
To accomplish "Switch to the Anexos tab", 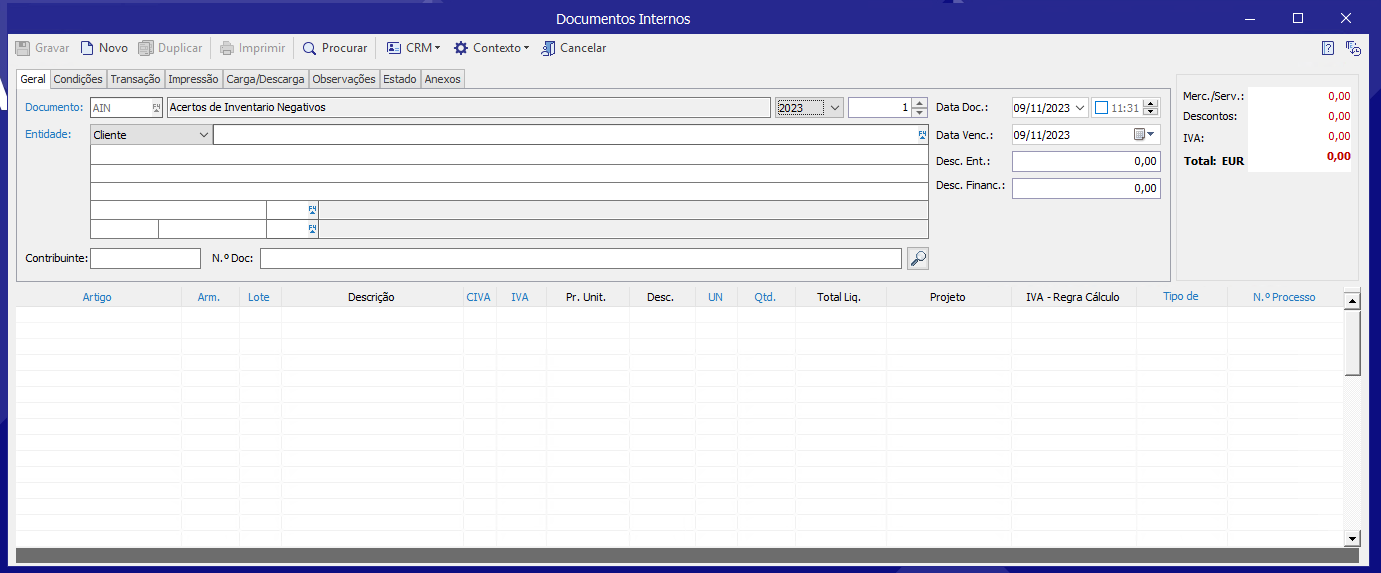I will [x=443, y=79].
